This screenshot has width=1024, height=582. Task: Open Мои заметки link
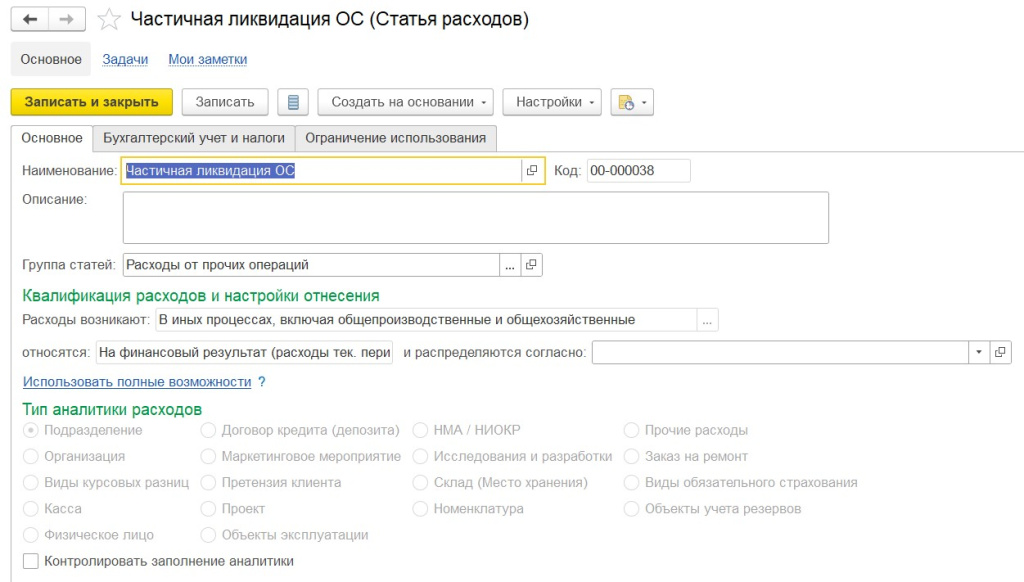tap(208, 59)
